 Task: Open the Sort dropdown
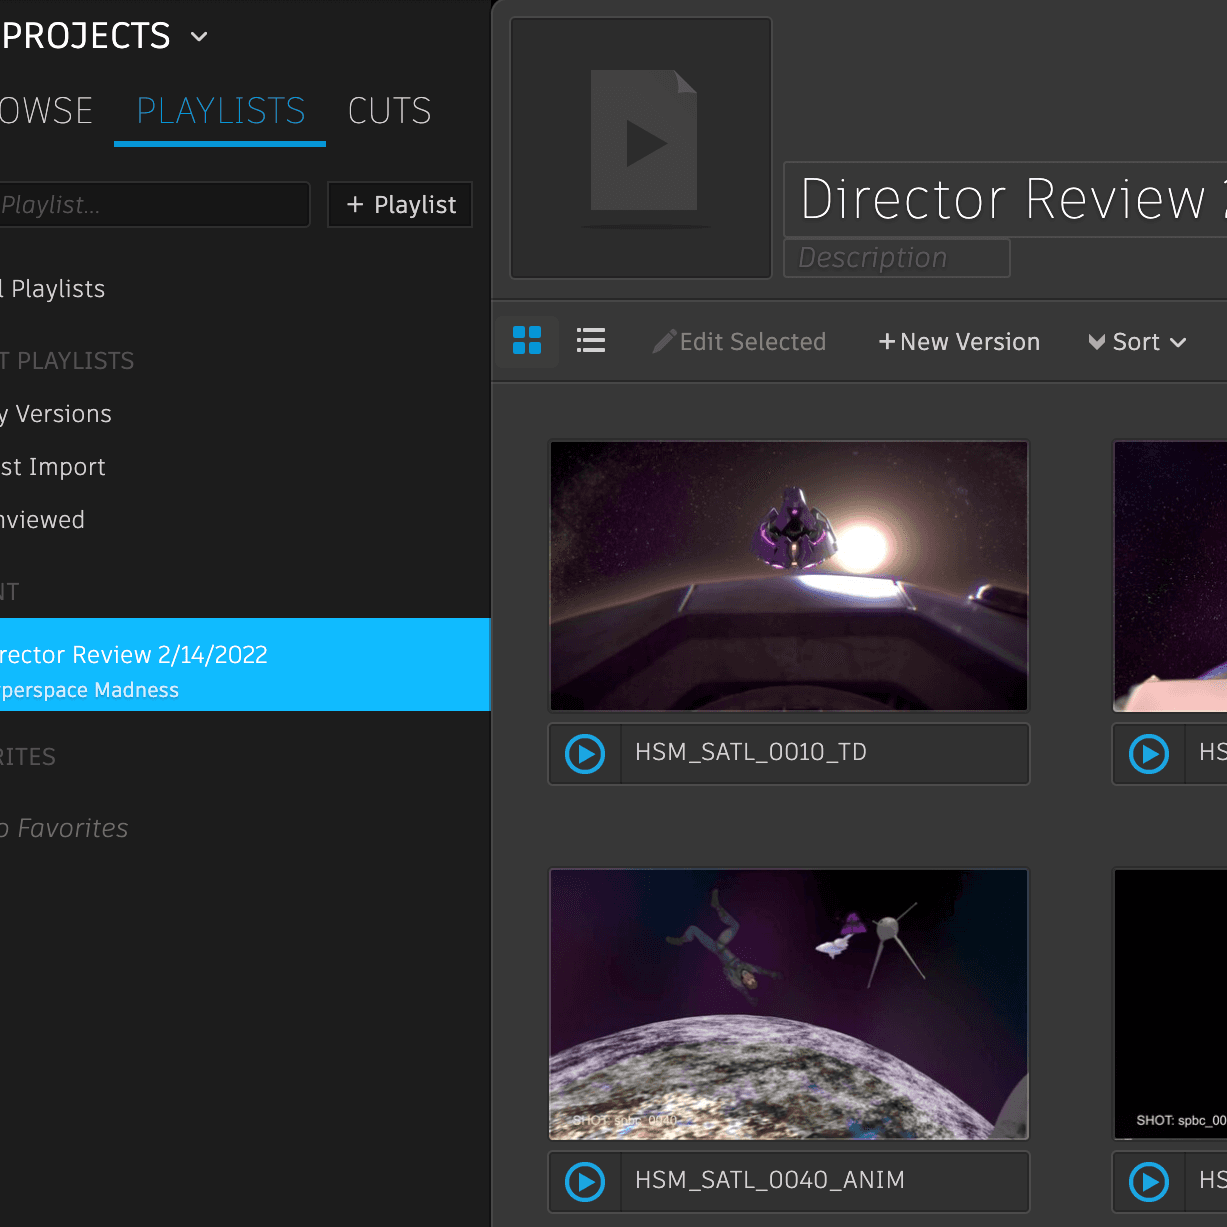pos(1138,342)
